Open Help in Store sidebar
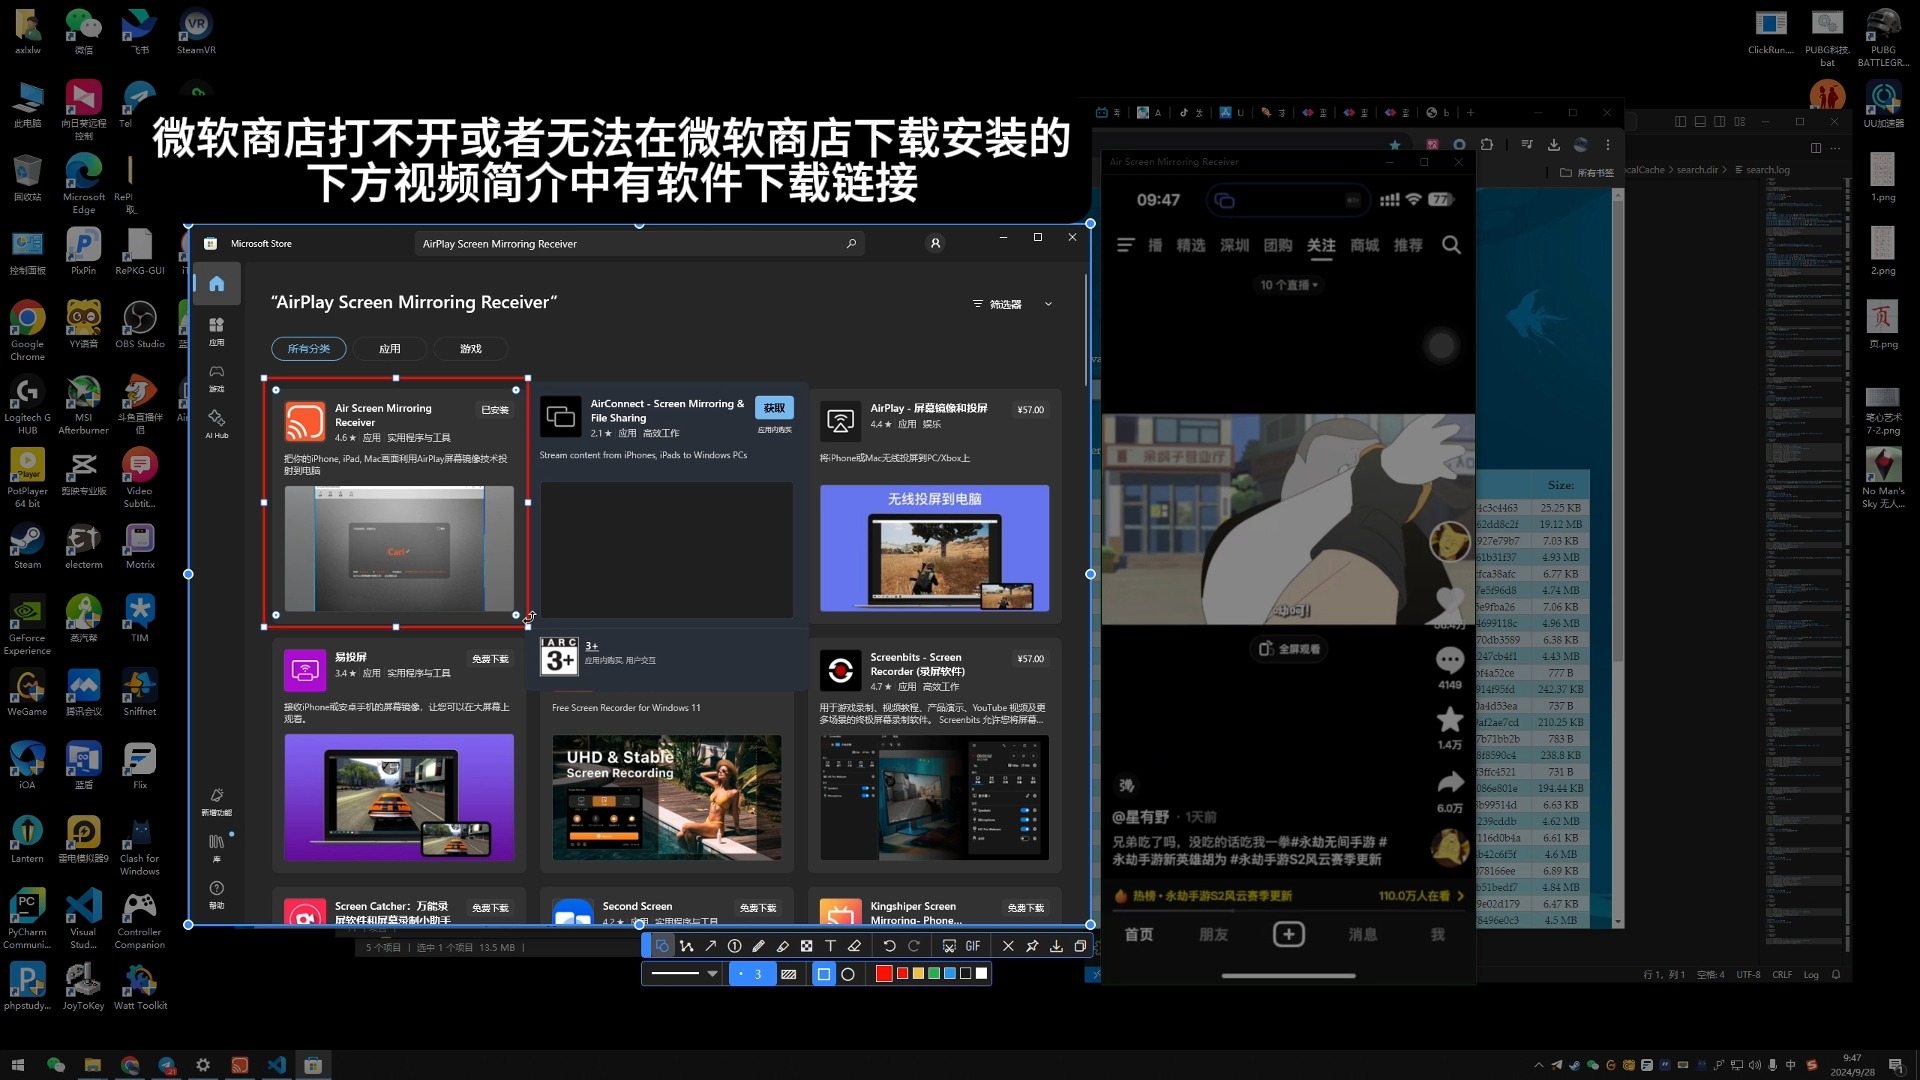 tap(216, 894)
